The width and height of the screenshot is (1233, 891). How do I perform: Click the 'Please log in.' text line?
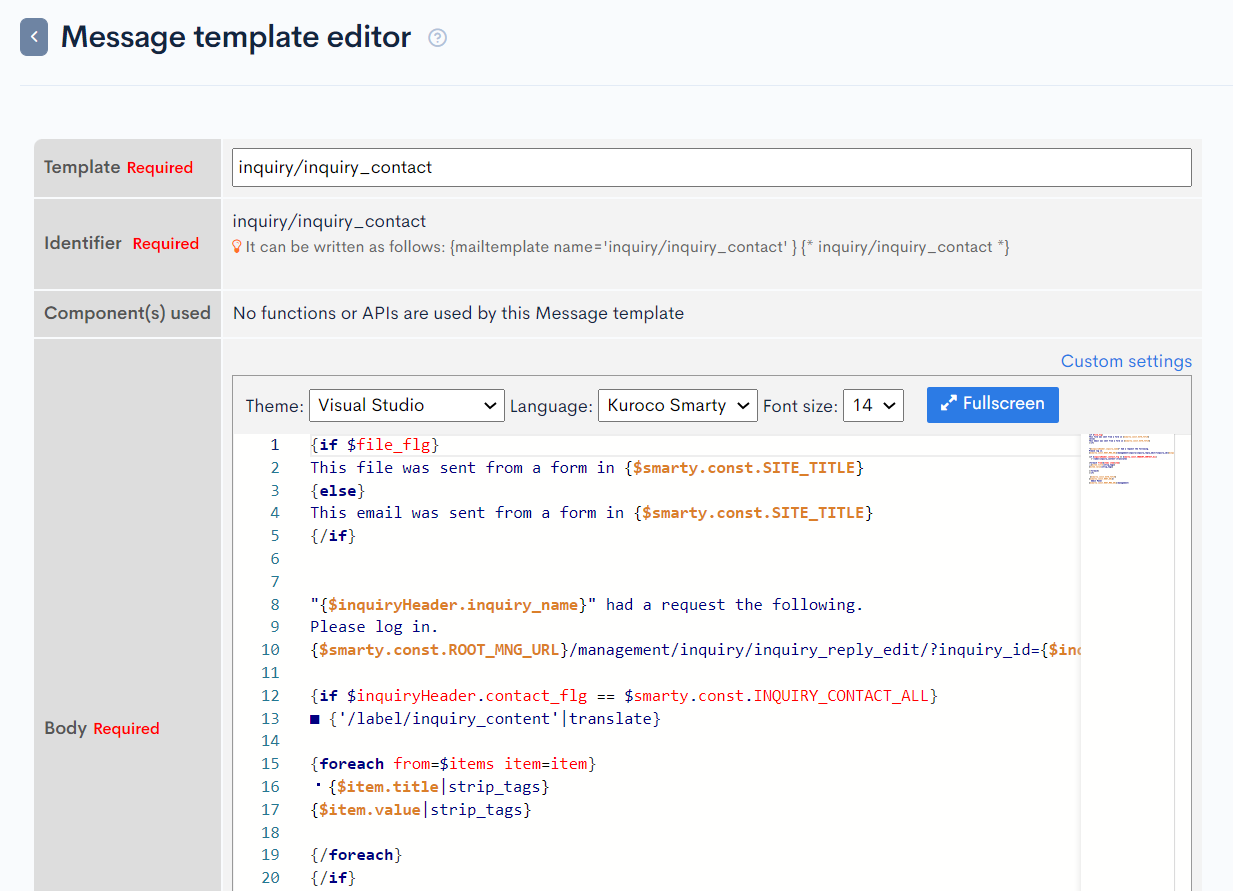pos(374,627)
